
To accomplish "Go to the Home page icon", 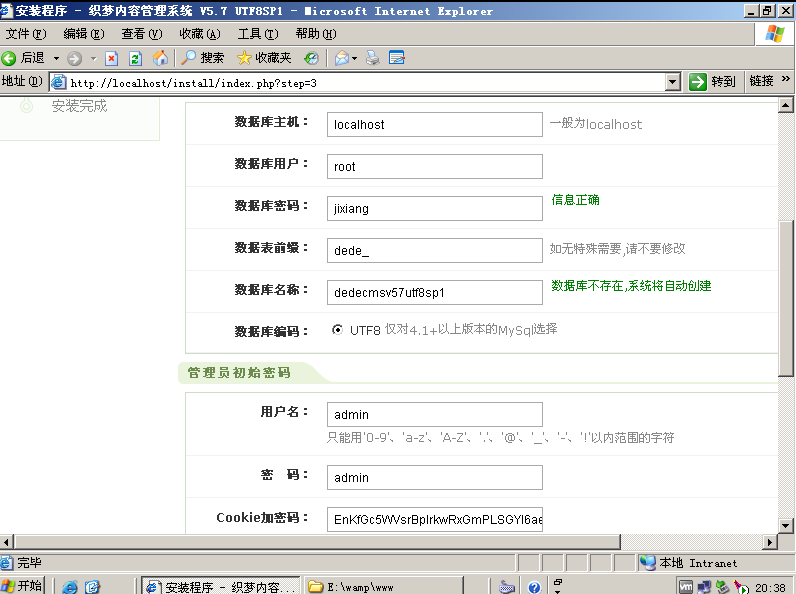I will pos(160,58).
